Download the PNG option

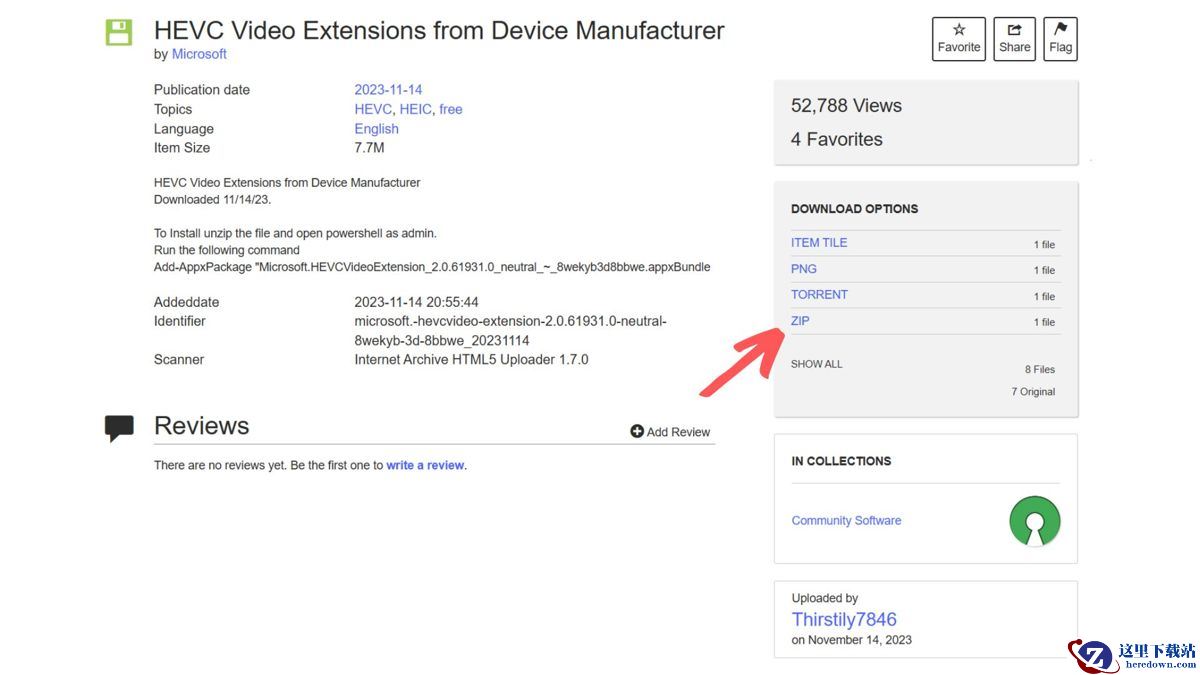coord(804,269)
